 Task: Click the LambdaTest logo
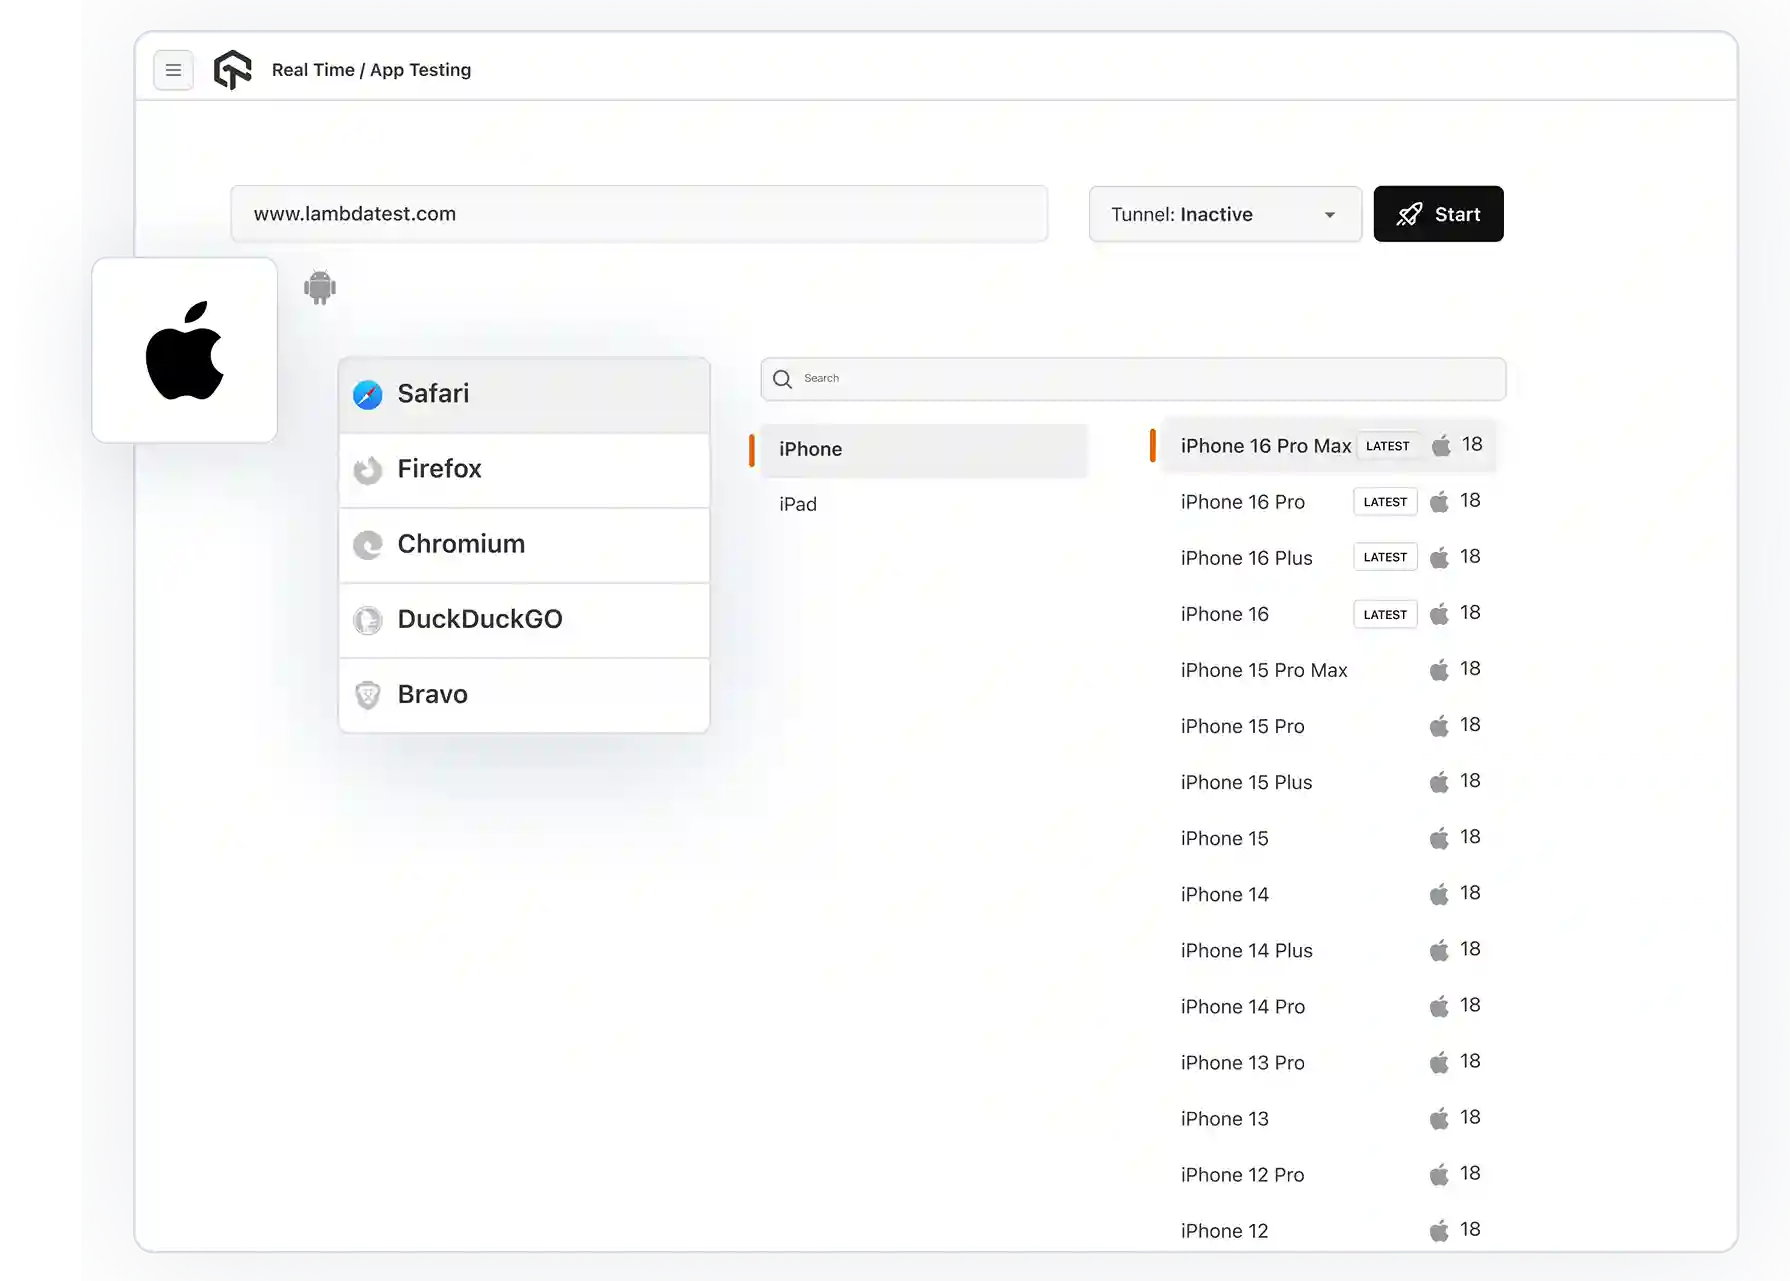pos(232,70)
